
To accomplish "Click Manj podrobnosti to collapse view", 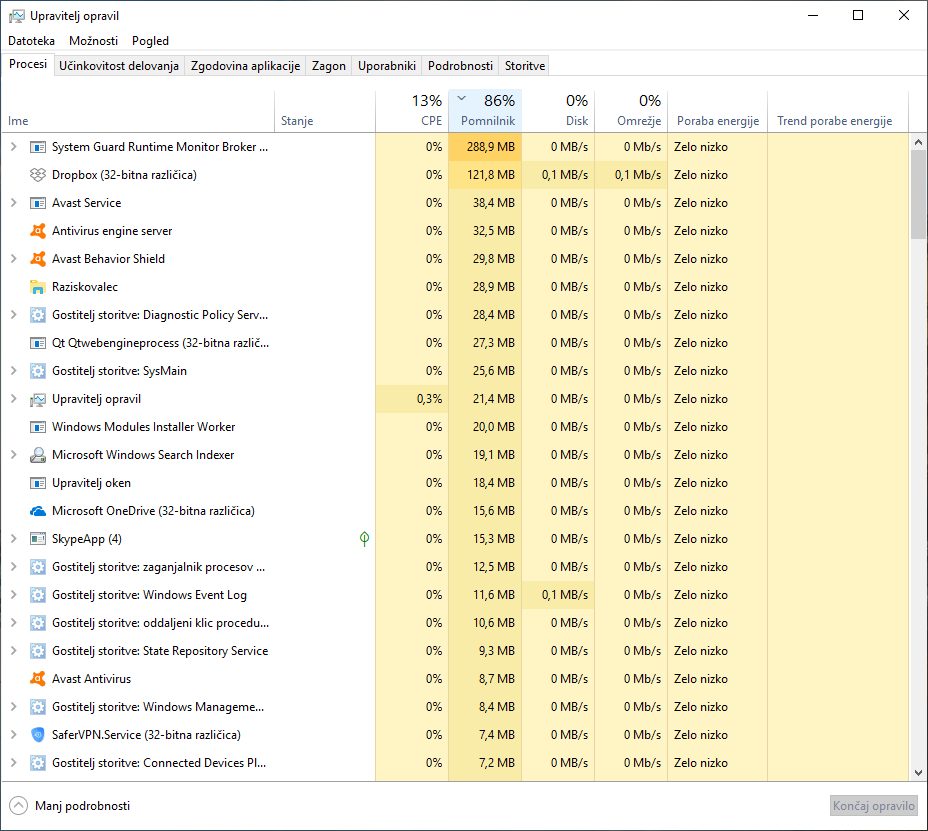I will [x=70, y=806].
